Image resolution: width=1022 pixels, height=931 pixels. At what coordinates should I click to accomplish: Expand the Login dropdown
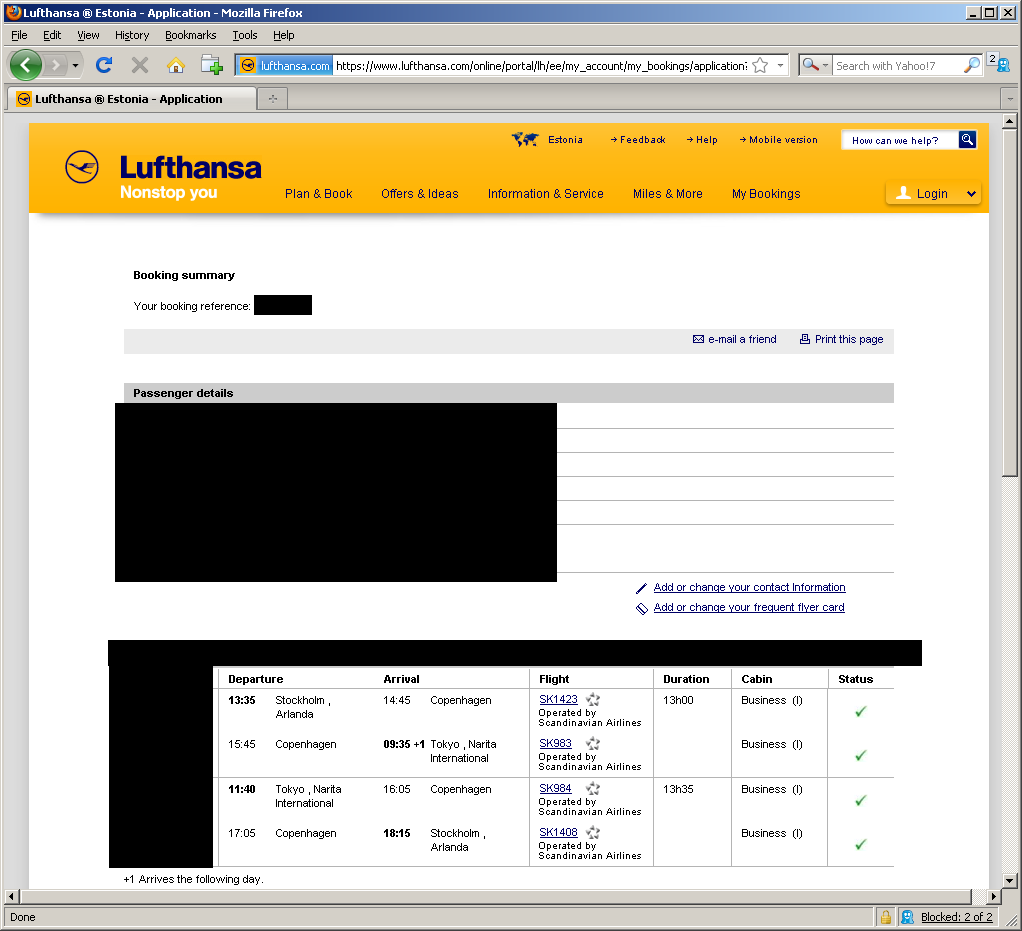click(970, 194)
